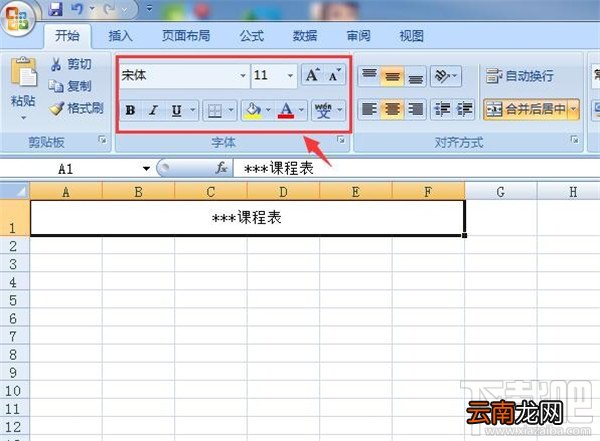
Task: Apply yellow fill color bucket
Action: click(x=253, y=110)
